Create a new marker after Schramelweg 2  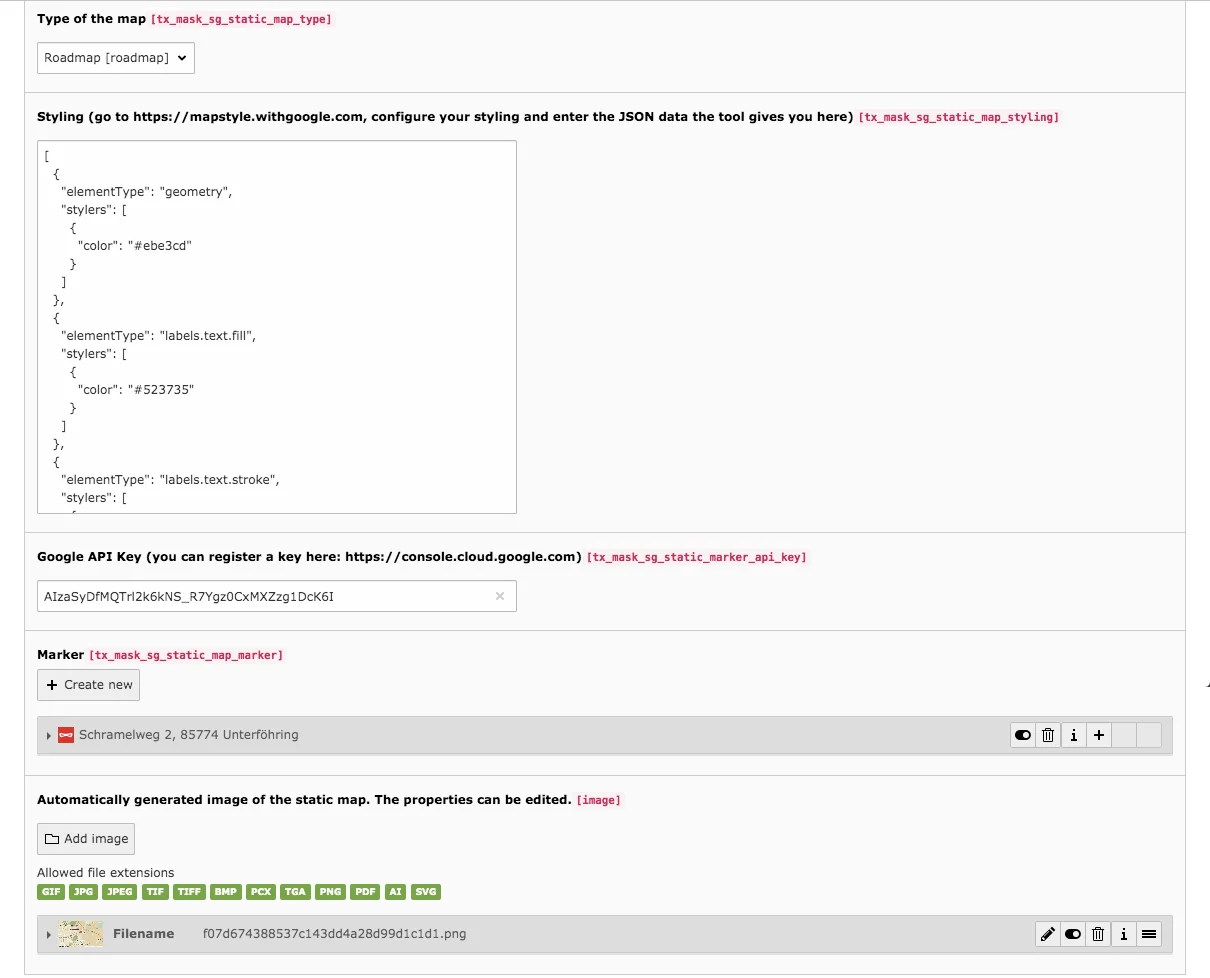point(1098,735)
